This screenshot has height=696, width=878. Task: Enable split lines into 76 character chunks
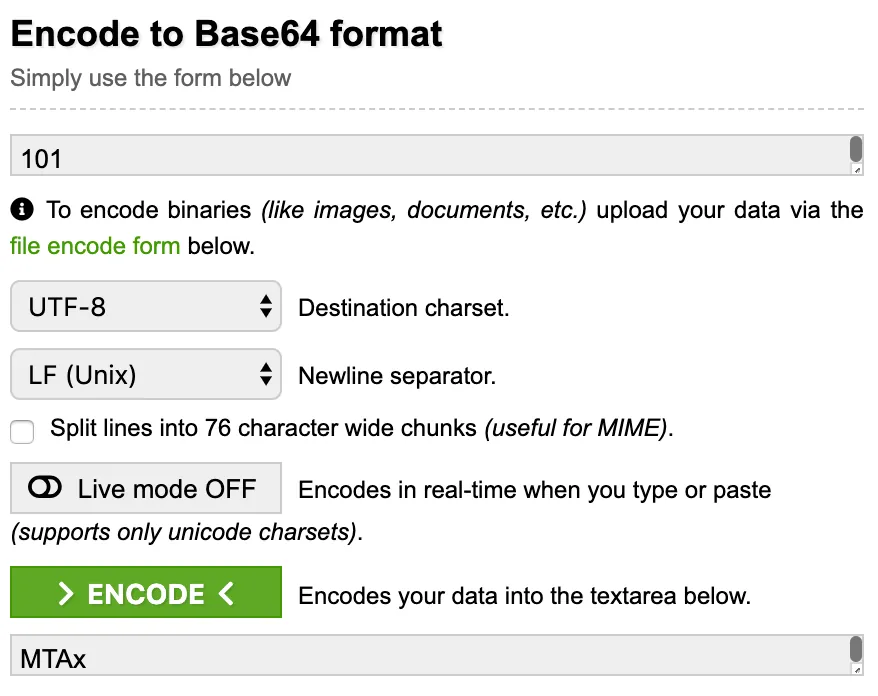pos(22,432)
